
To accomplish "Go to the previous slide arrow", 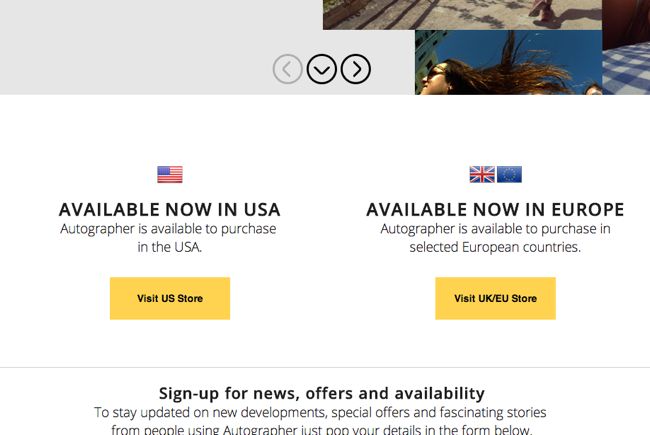I will tap(287, 69).
